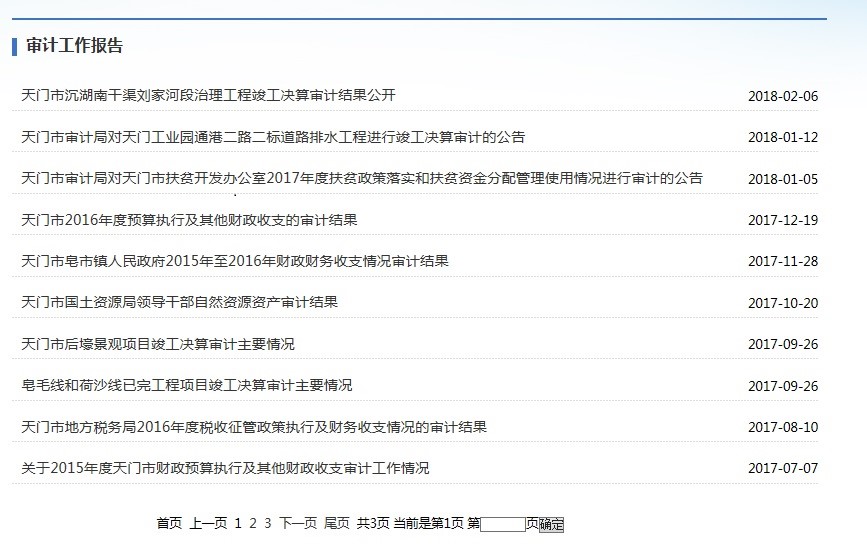Open the 皂市镇人民政府 2015年至2016年 audit result
The width and height of the screenshot is (867, 553).
pyautogui.click(x=235, y=261)
